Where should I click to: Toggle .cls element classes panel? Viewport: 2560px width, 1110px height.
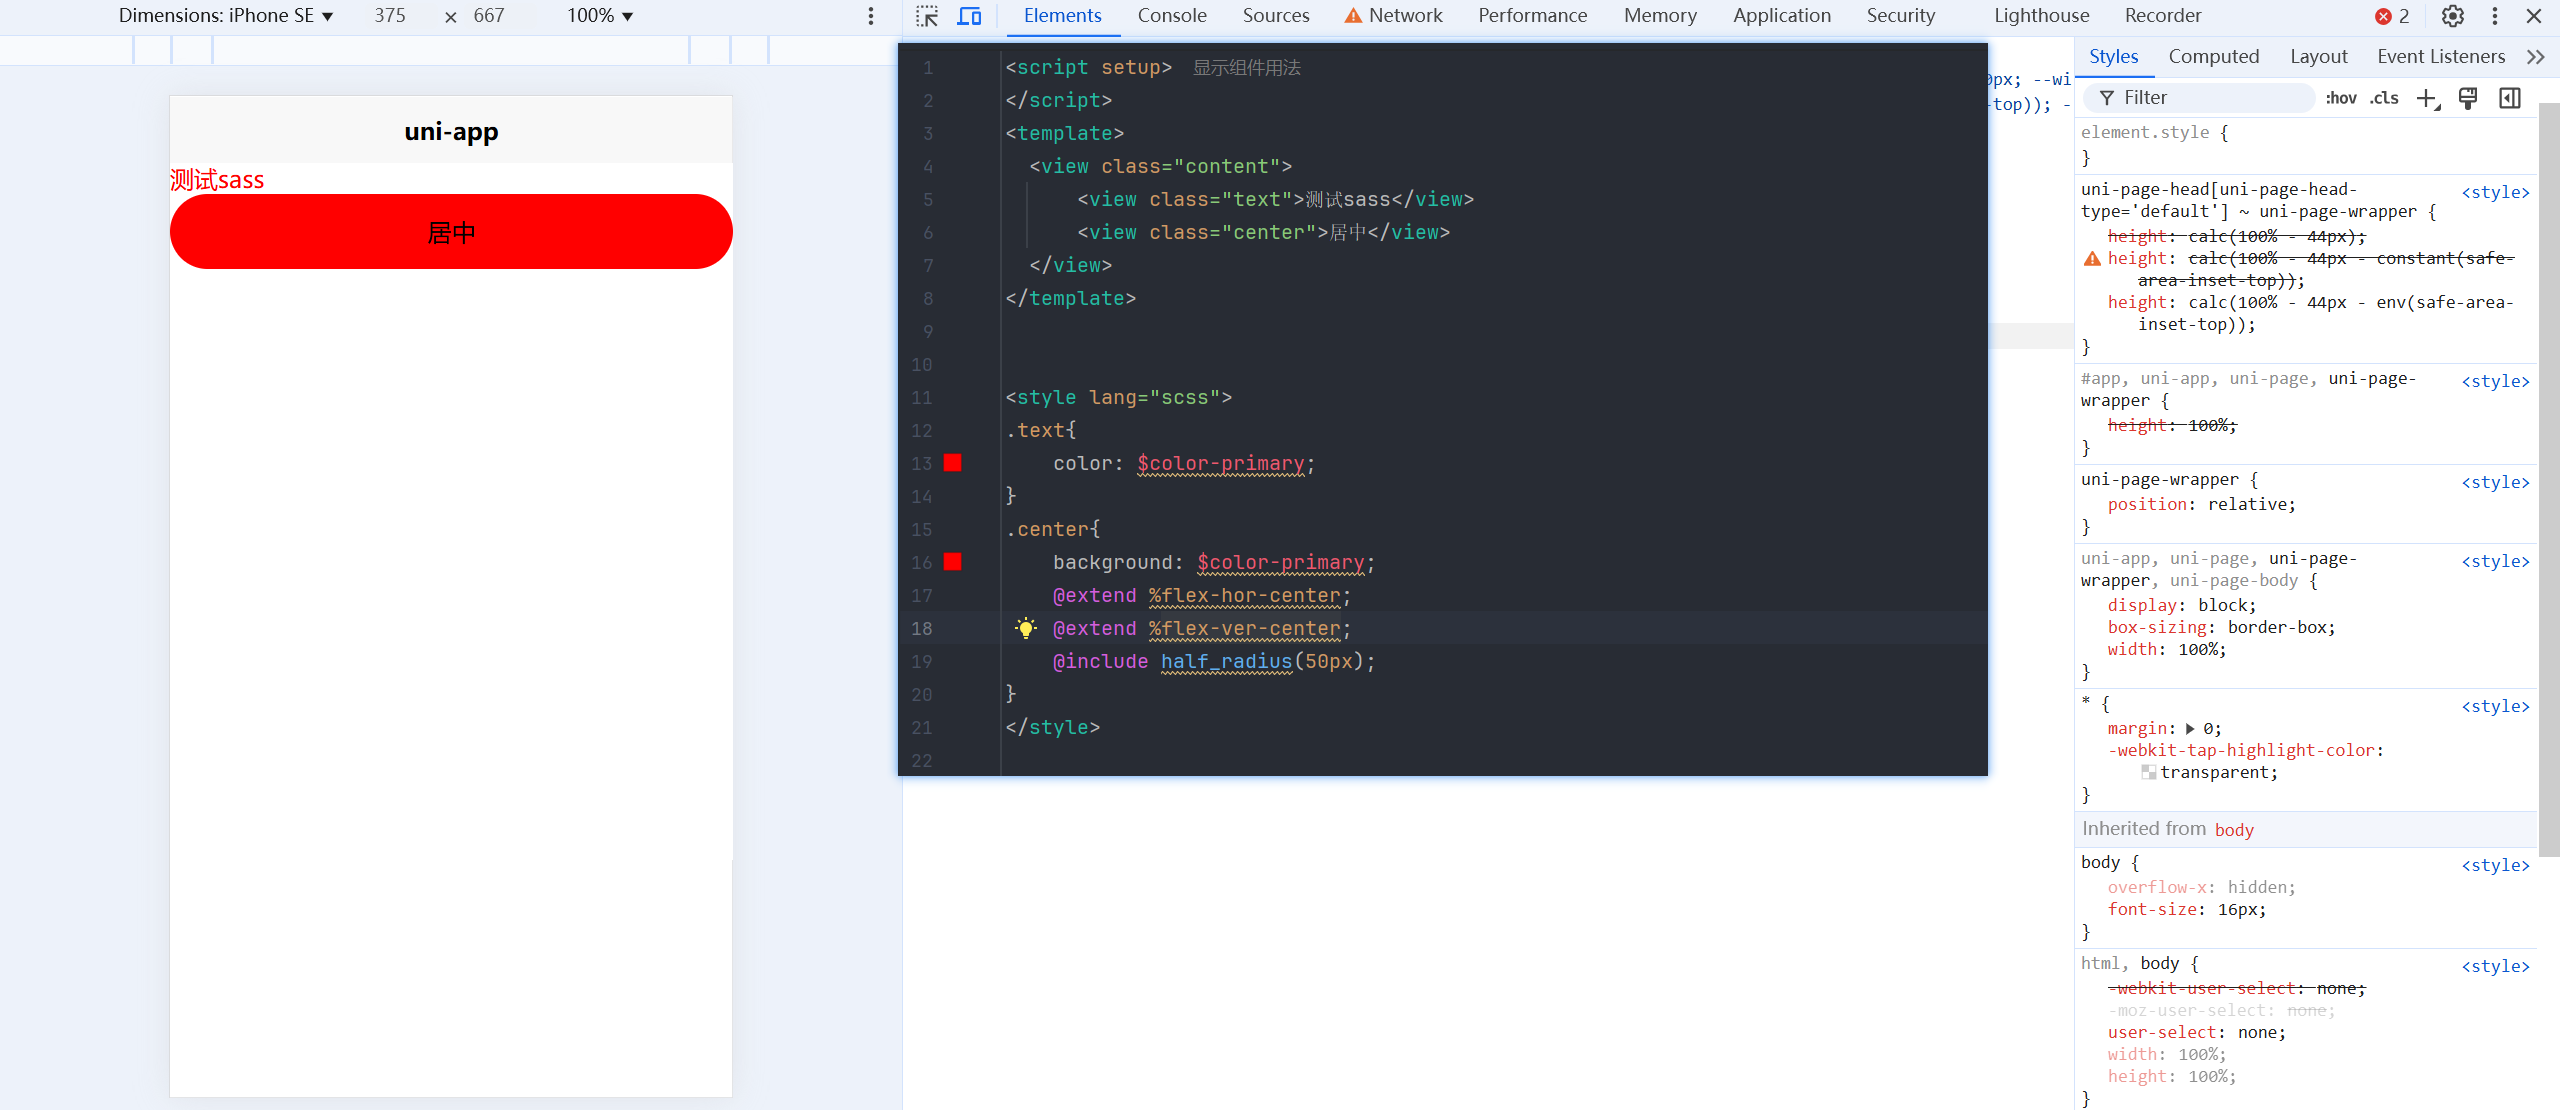[2384, 98]
